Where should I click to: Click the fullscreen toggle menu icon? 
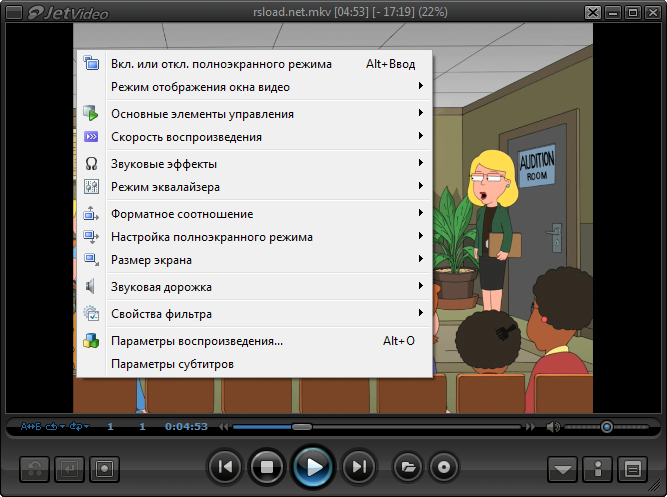91,63
